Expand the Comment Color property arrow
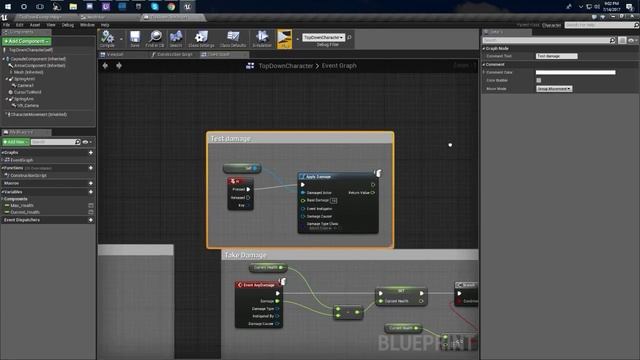Screen dimensions: 640x360 click(484, 72)
